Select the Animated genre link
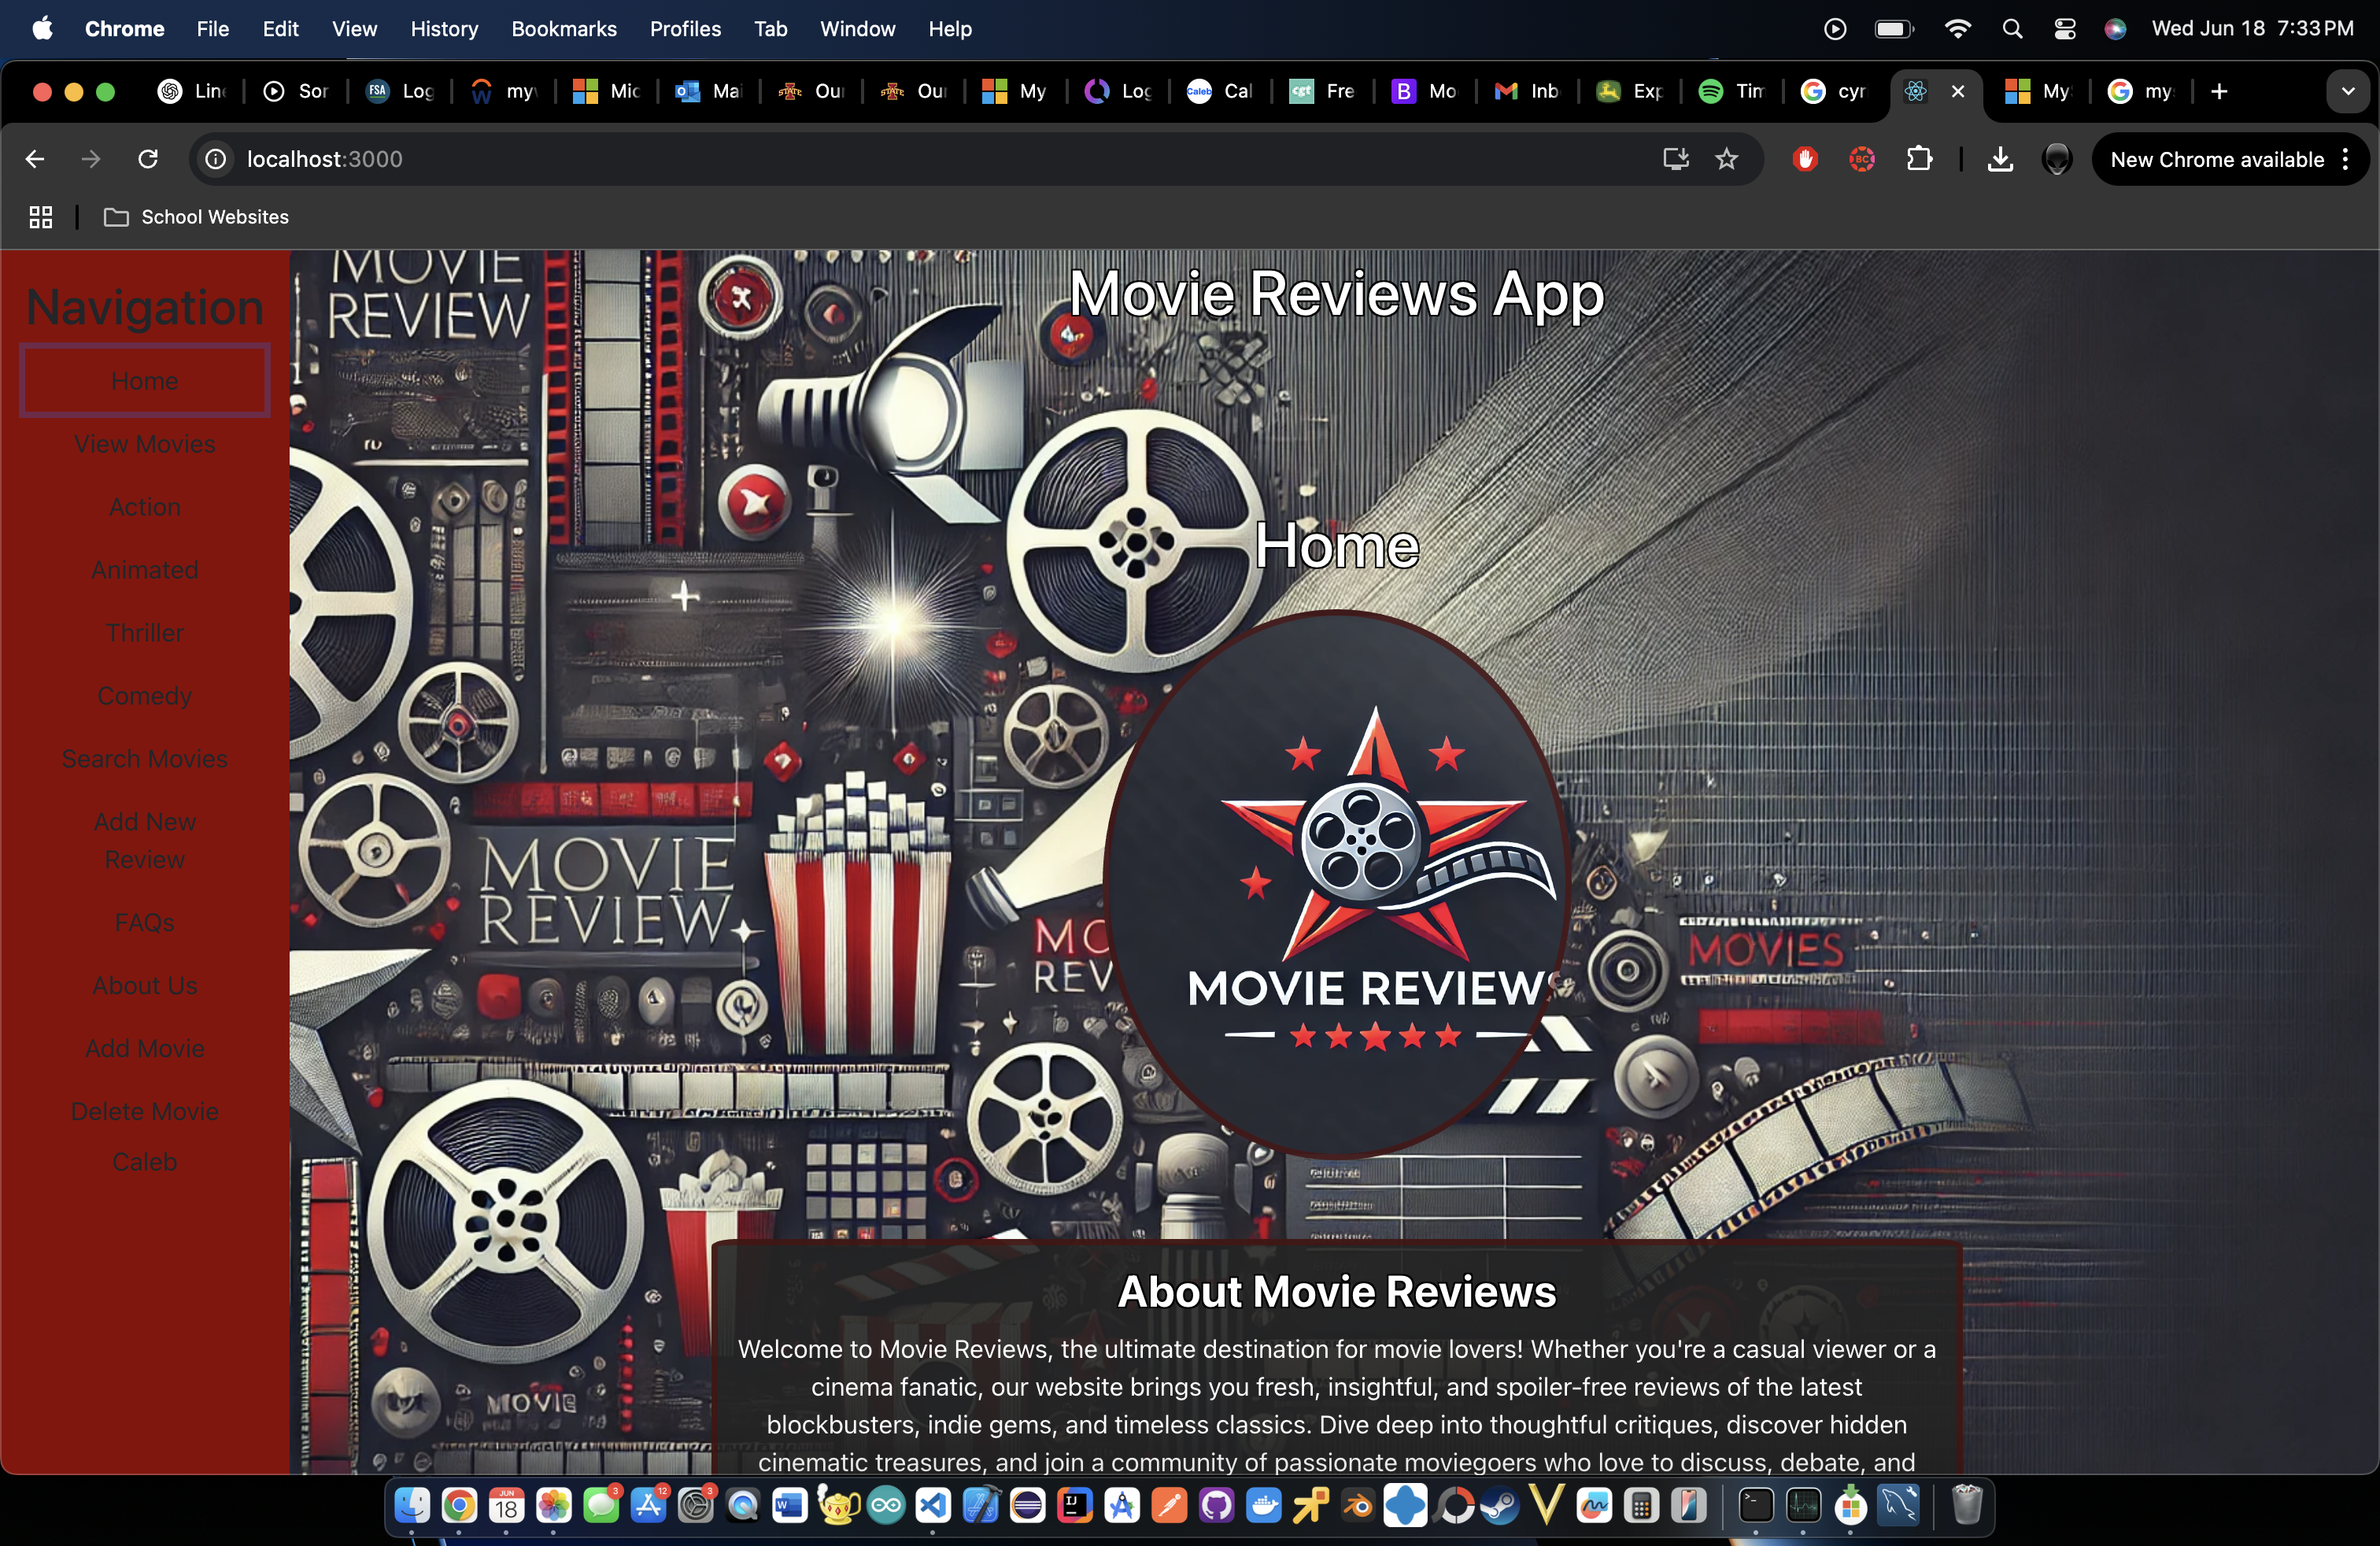Viewport: 2380px width, 1546px height. [145, 570]
